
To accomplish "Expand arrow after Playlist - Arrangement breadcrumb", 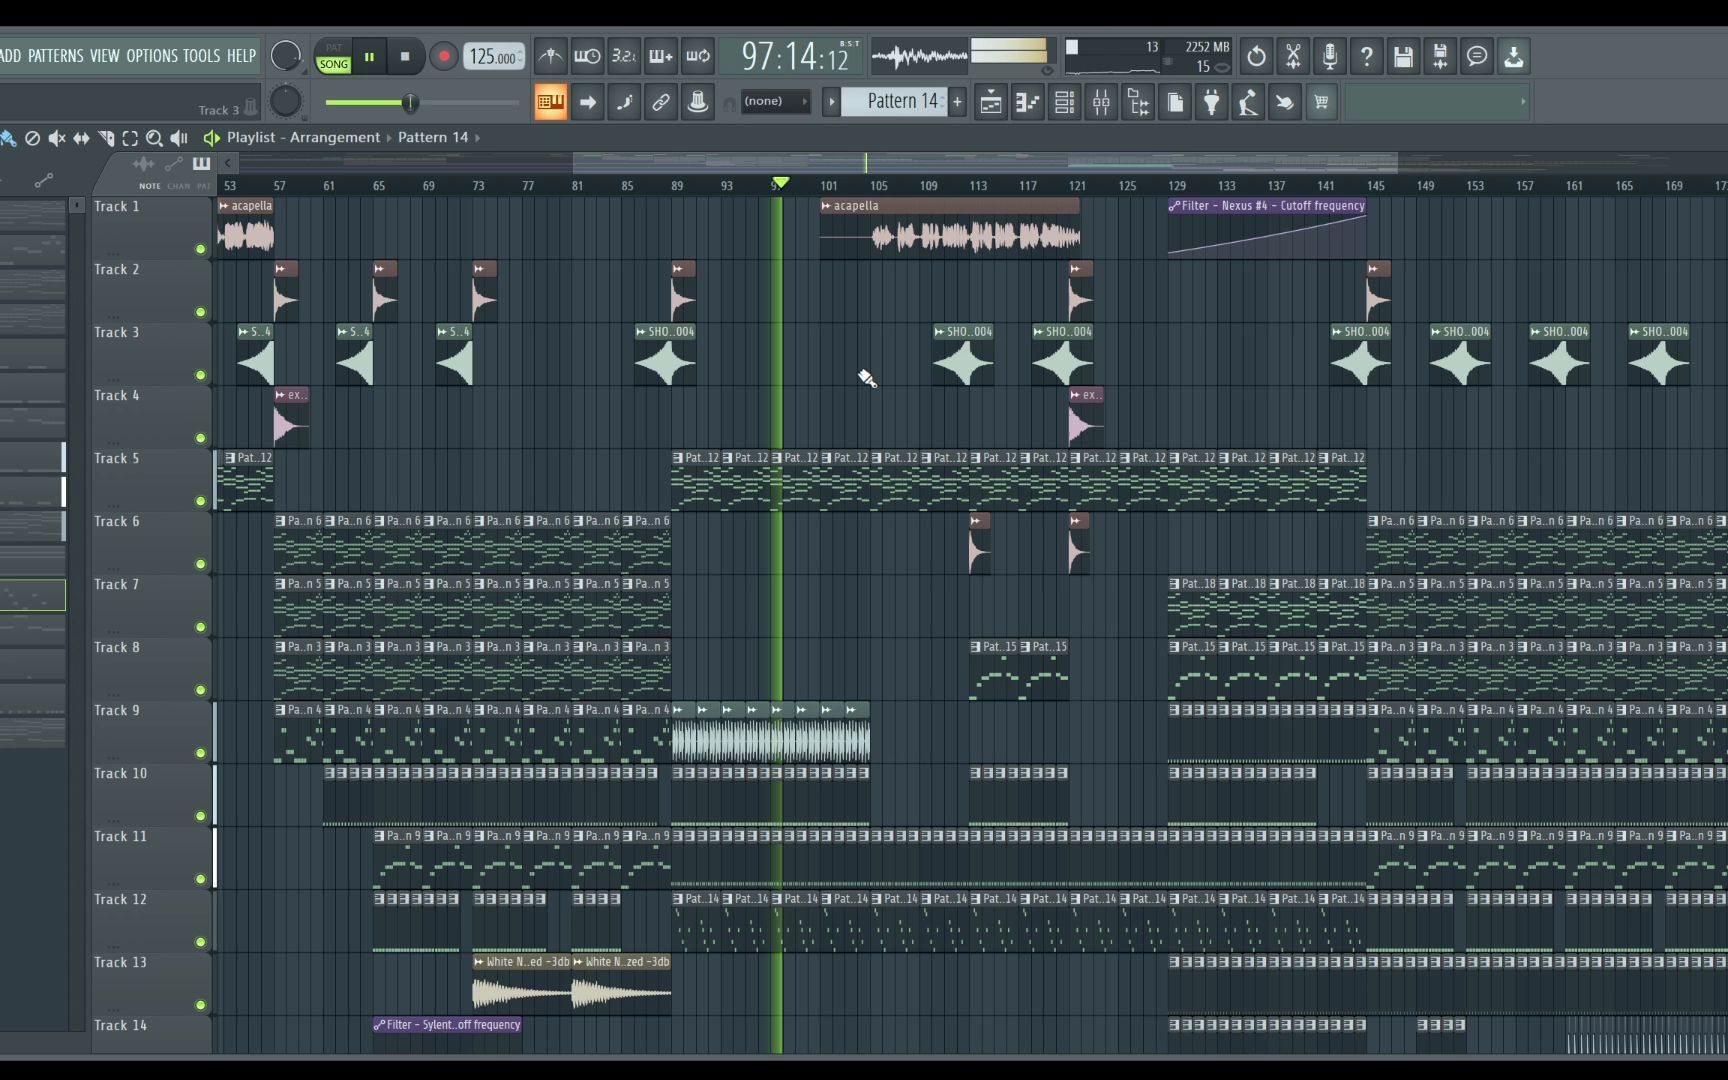I will 389,137.
